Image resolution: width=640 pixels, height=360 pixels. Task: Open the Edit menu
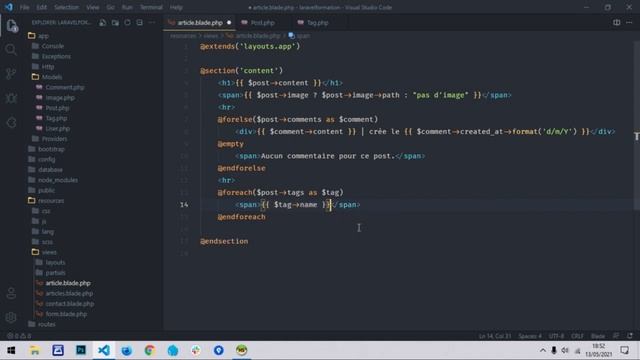[42, 7]
